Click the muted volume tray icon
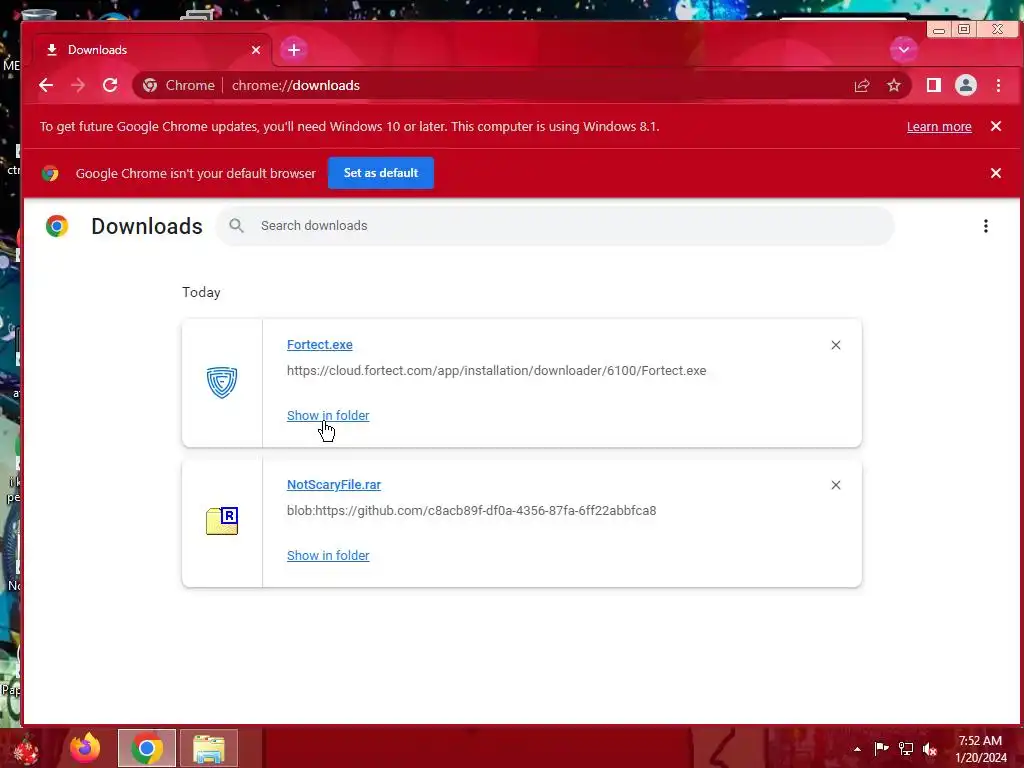Screen dimensions: 1024x768 coord(930,749)
